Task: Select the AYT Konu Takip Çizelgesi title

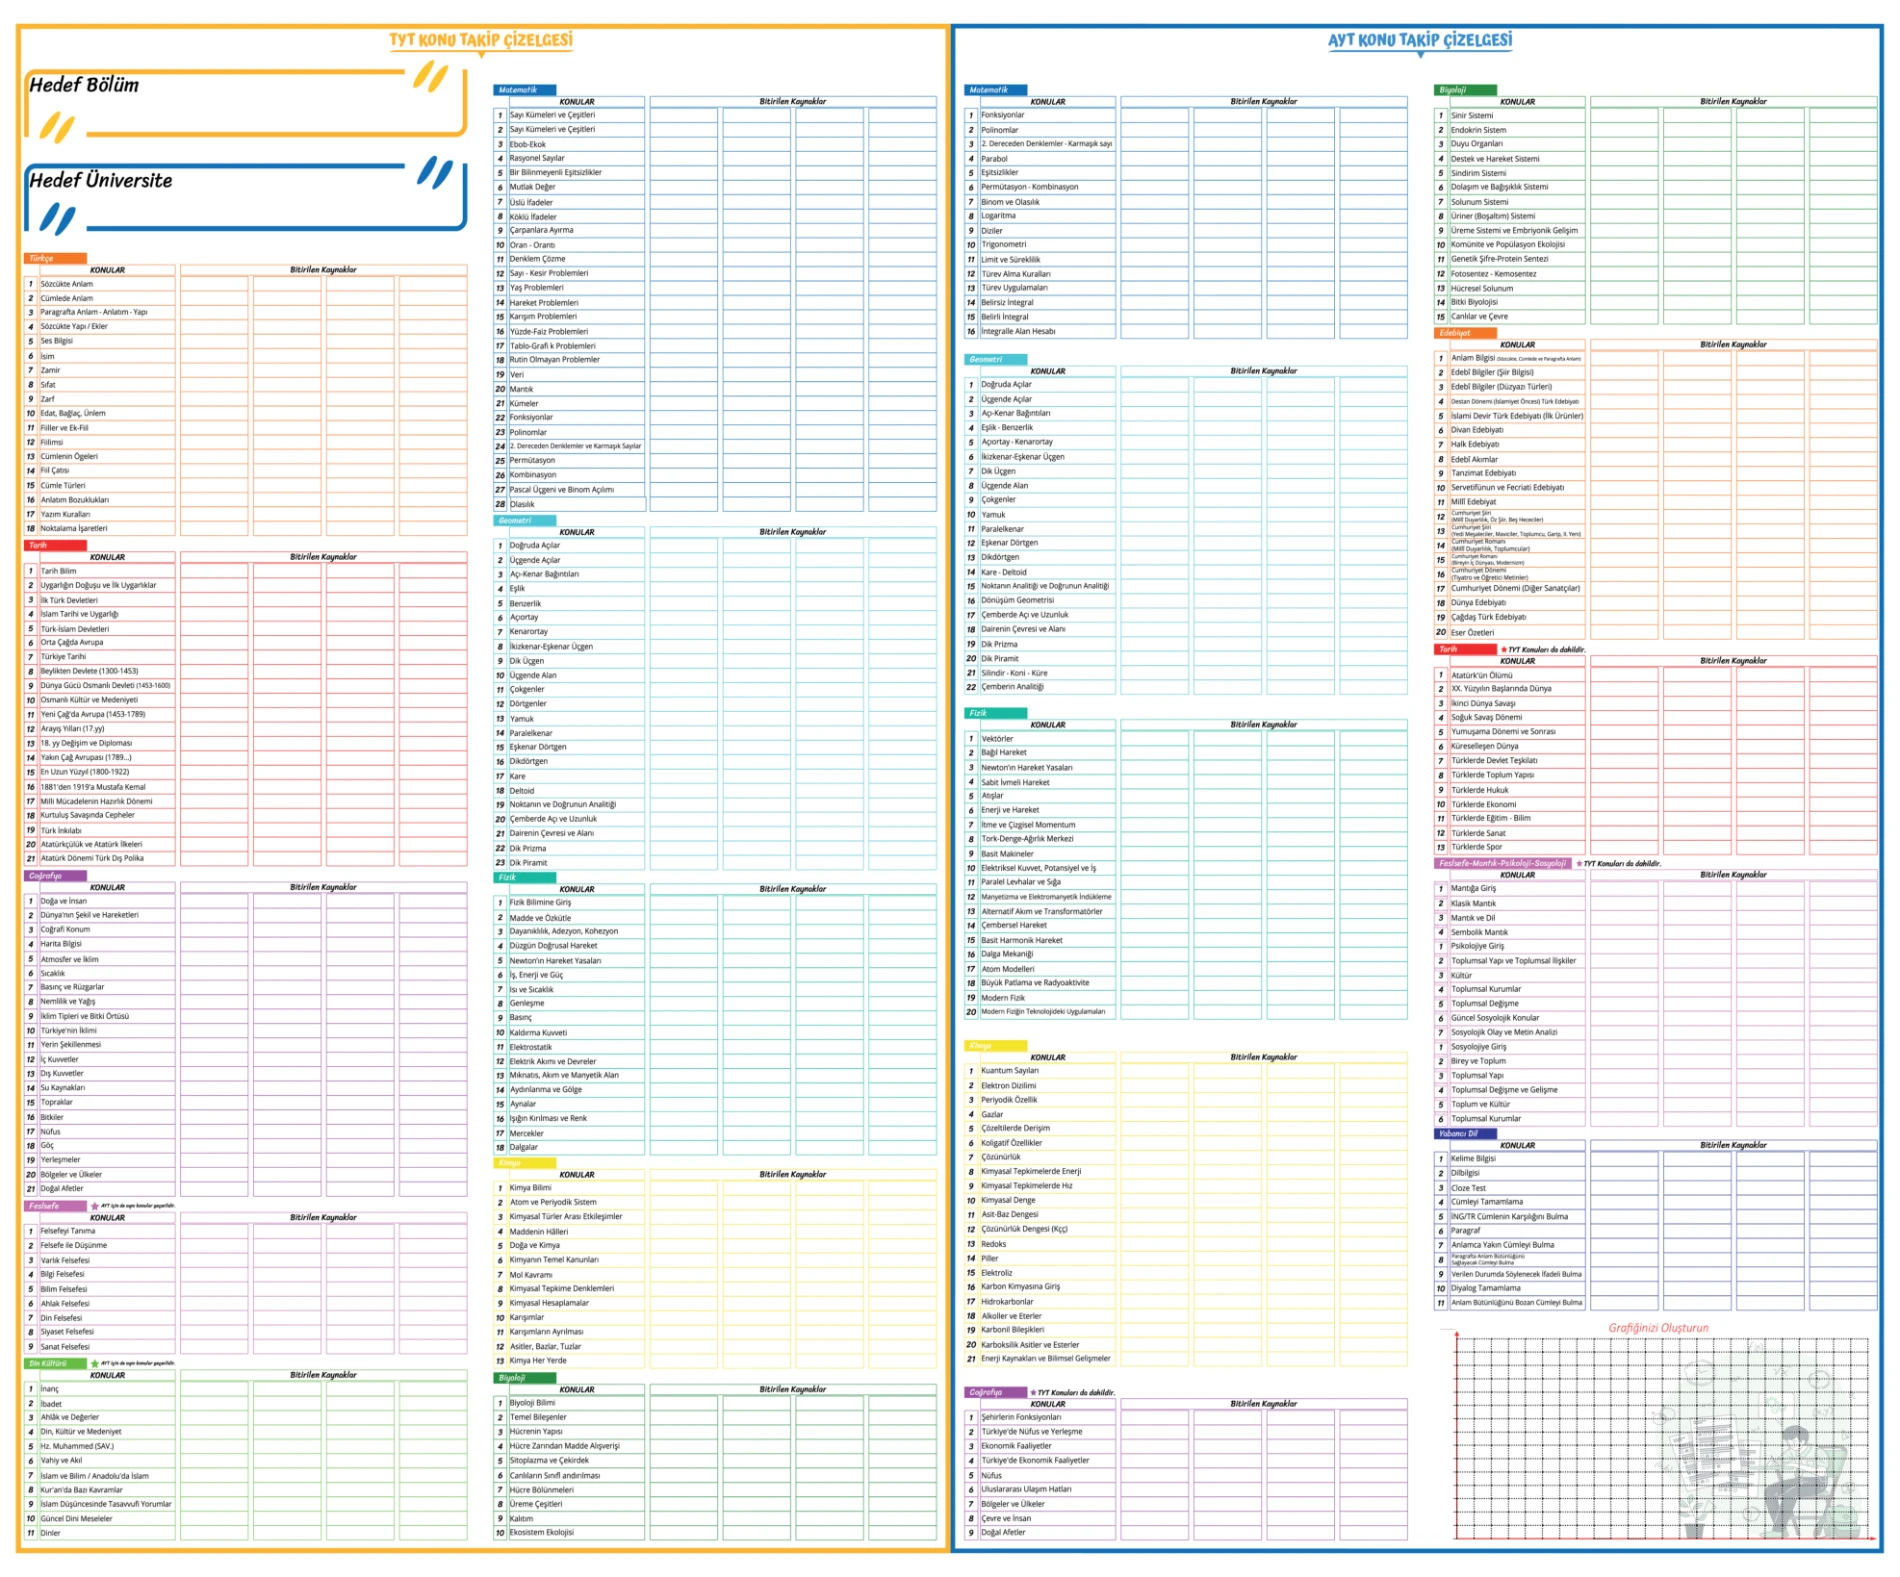Action: pos(1419,40)
